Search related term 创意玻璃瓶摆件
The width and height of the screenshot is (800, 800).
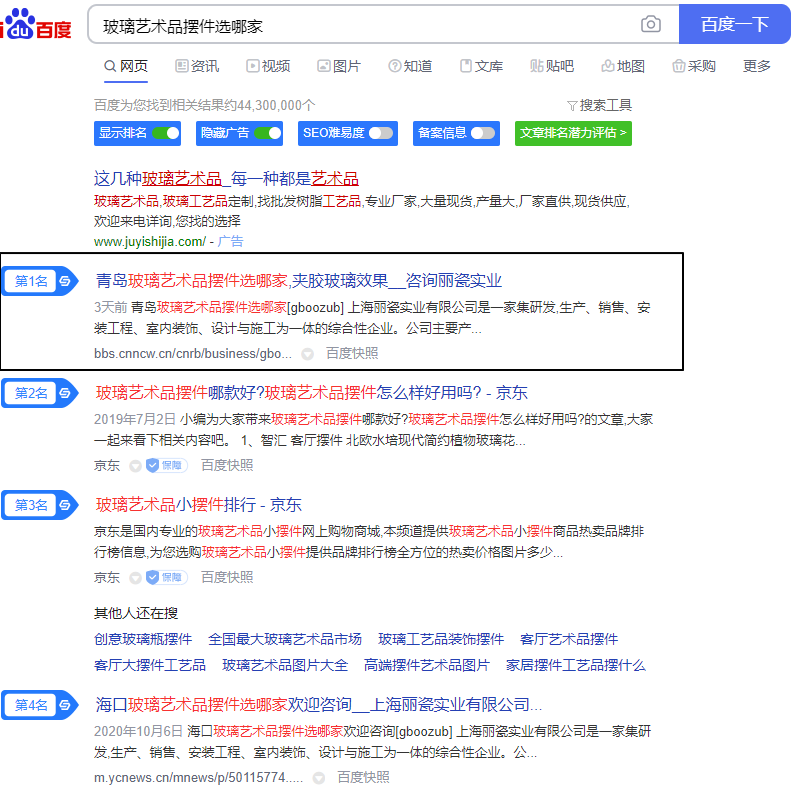(x=143, y=639)
